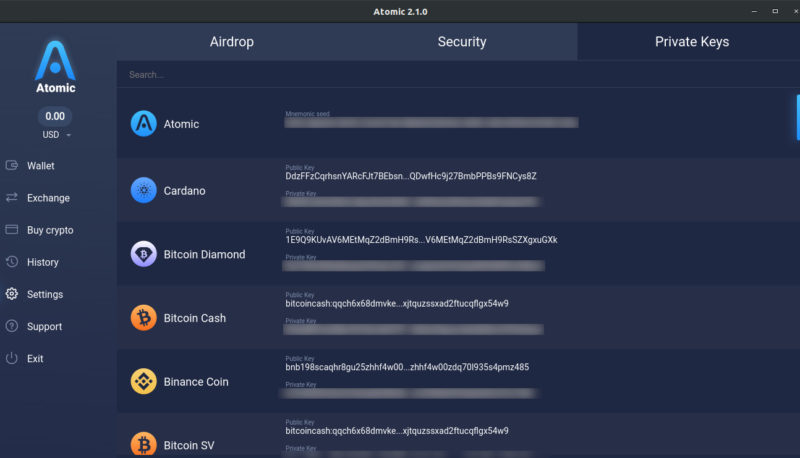Click the History clock icon

click(12, 262)
